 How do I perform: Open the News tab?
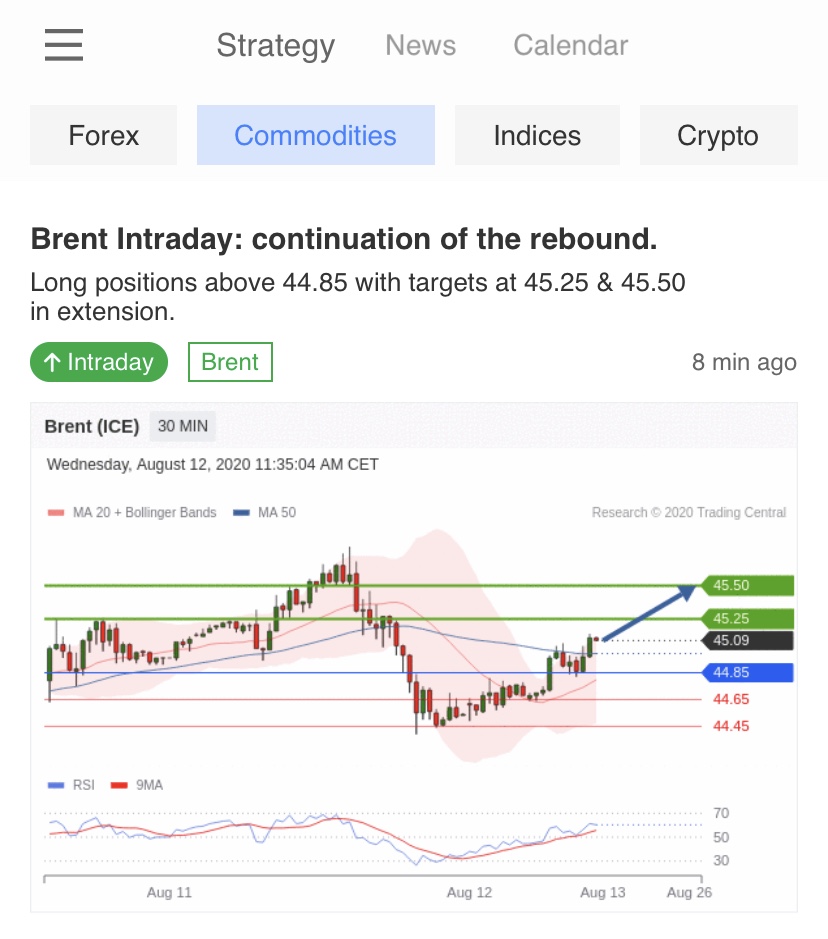[x=420, y=45]
